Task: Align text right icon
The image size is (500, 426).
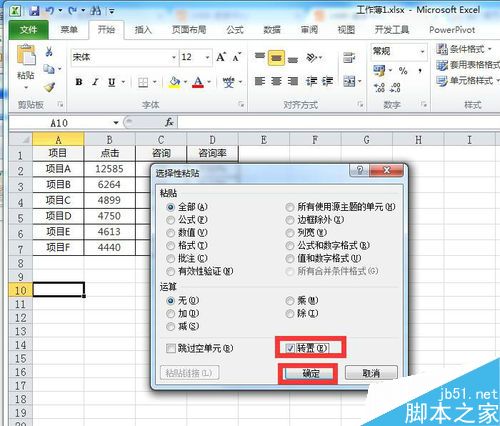Action: [x=293, y=81]
